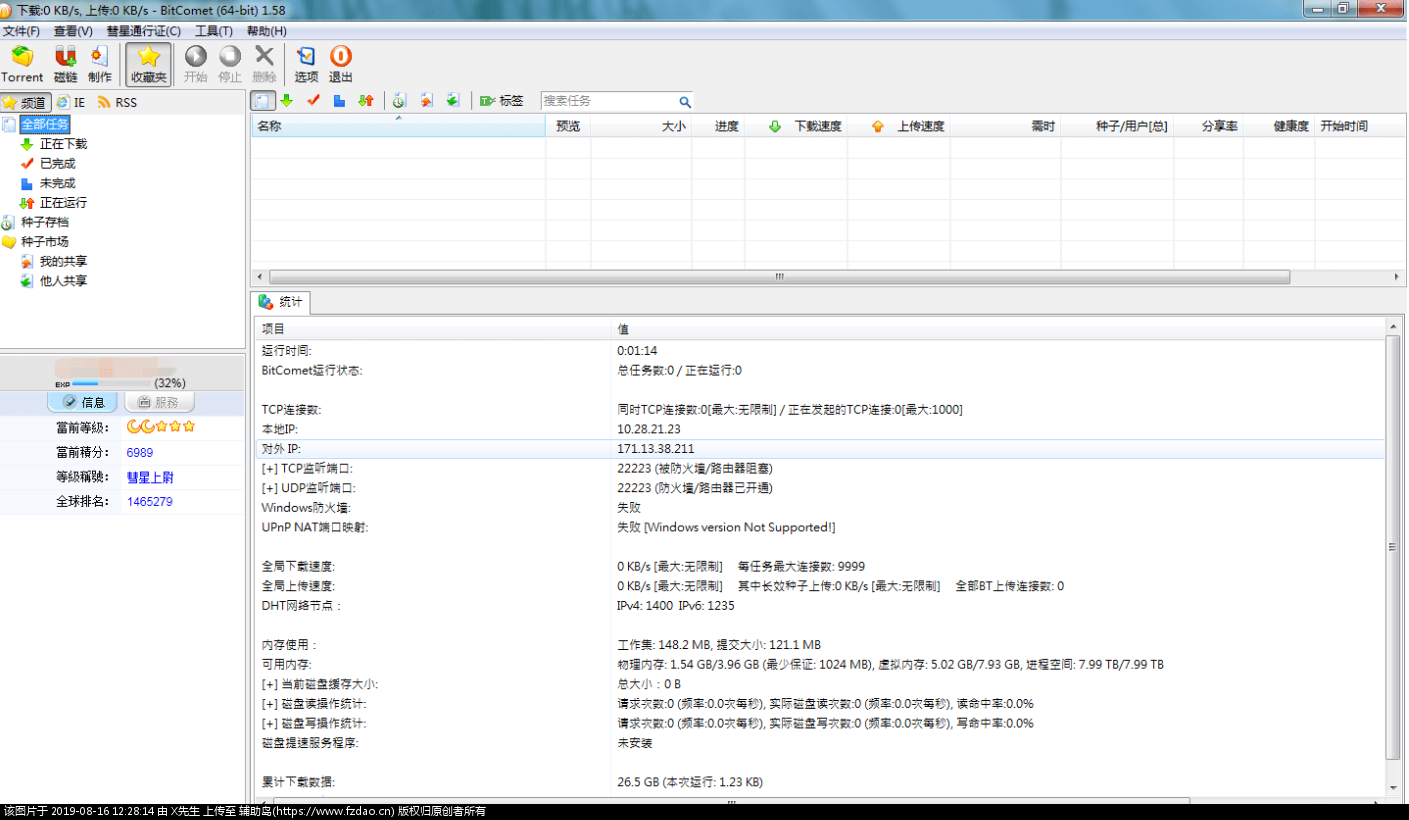1409x820 pixels.
Task: Click the 退出 exit icon
Action: 341,64
